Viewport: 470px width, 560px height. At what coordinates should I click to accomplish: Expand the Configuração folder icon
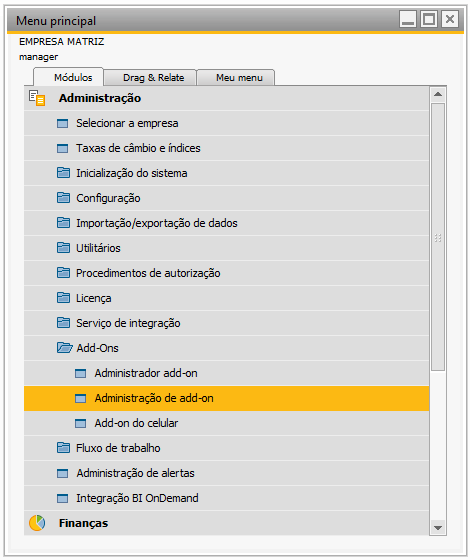[x=63, y=198]
